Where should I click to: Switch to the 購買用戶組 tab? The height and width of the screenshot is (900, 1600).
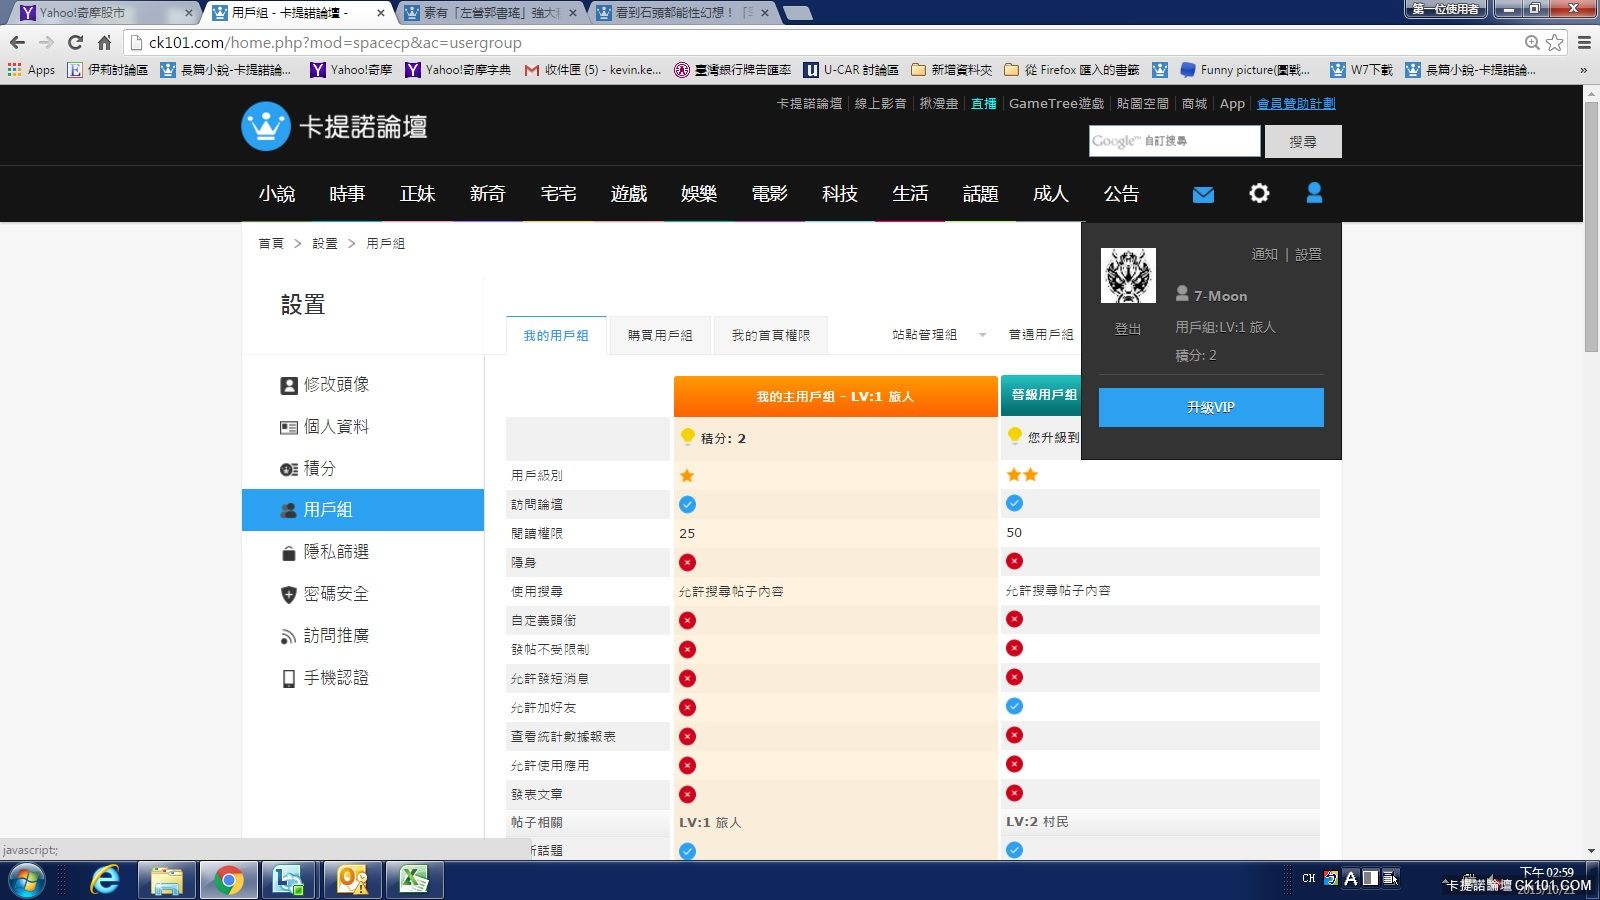point(660,336)
